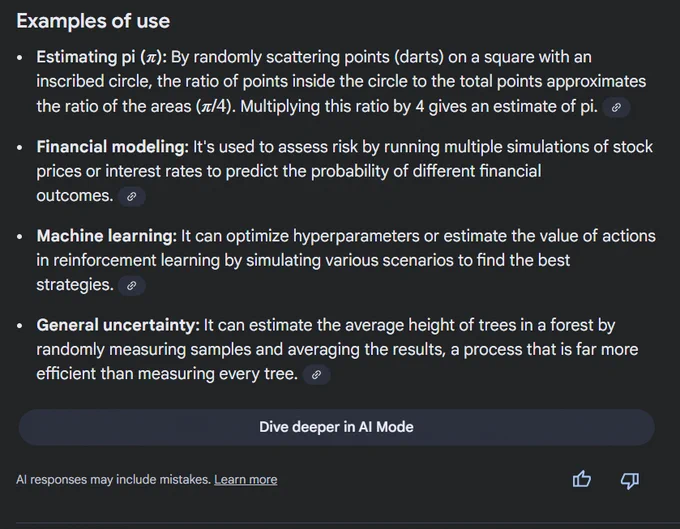Open the source link icon after 'every tree.'
This screenshot has height=529, width=680.
click(x=317, y=375)
